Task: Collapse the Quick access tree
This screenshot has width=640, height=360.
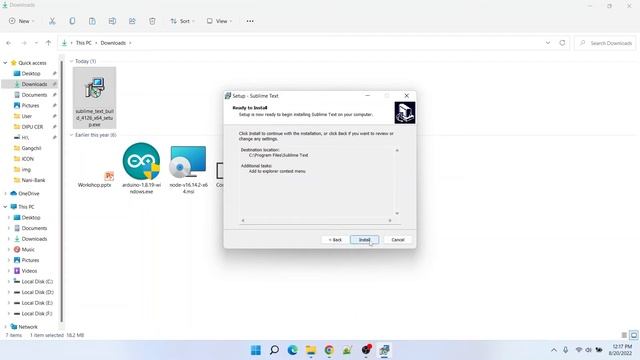Action: coord(5,63)
